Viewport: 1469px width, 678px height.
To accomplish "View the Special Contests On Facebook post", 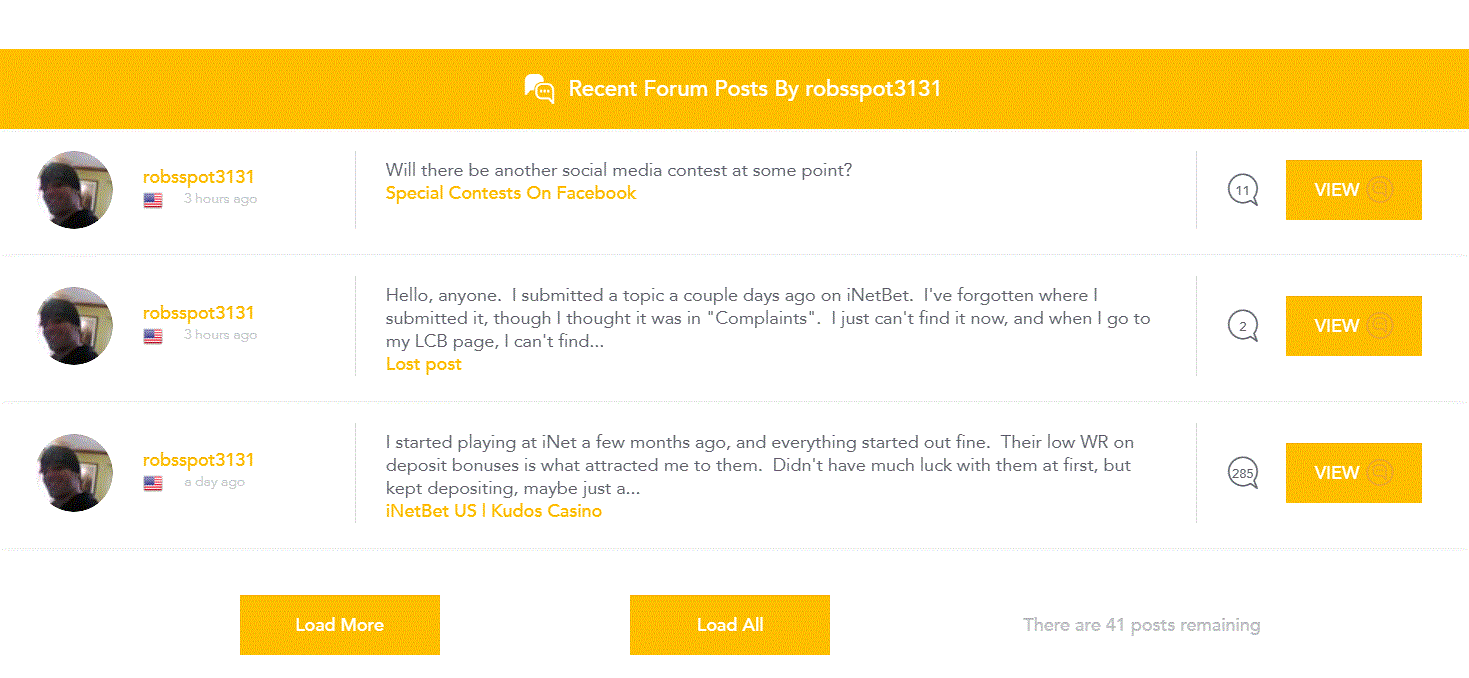I will 1353,190.
